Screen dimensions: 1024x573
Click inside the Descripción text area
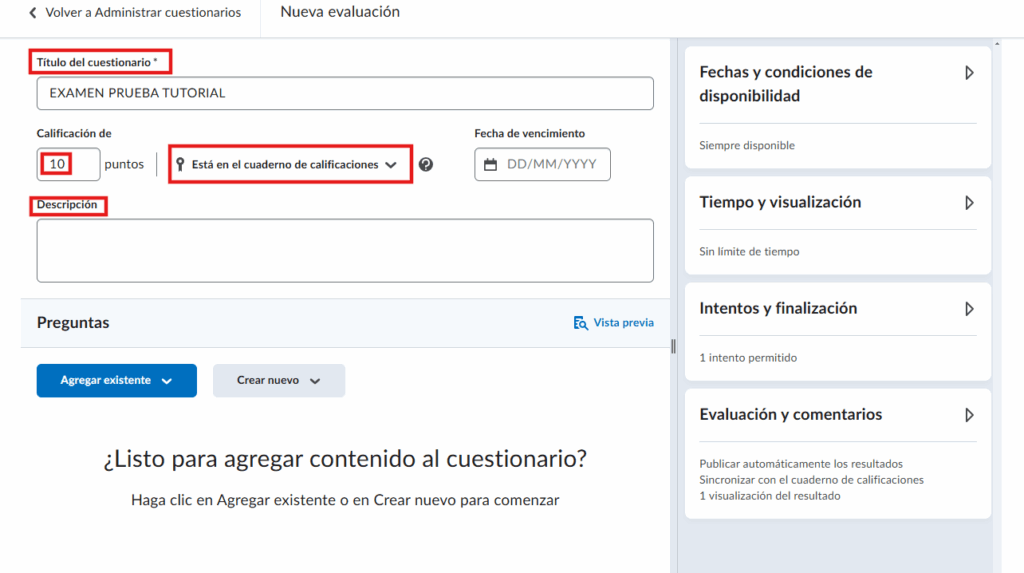345,250
